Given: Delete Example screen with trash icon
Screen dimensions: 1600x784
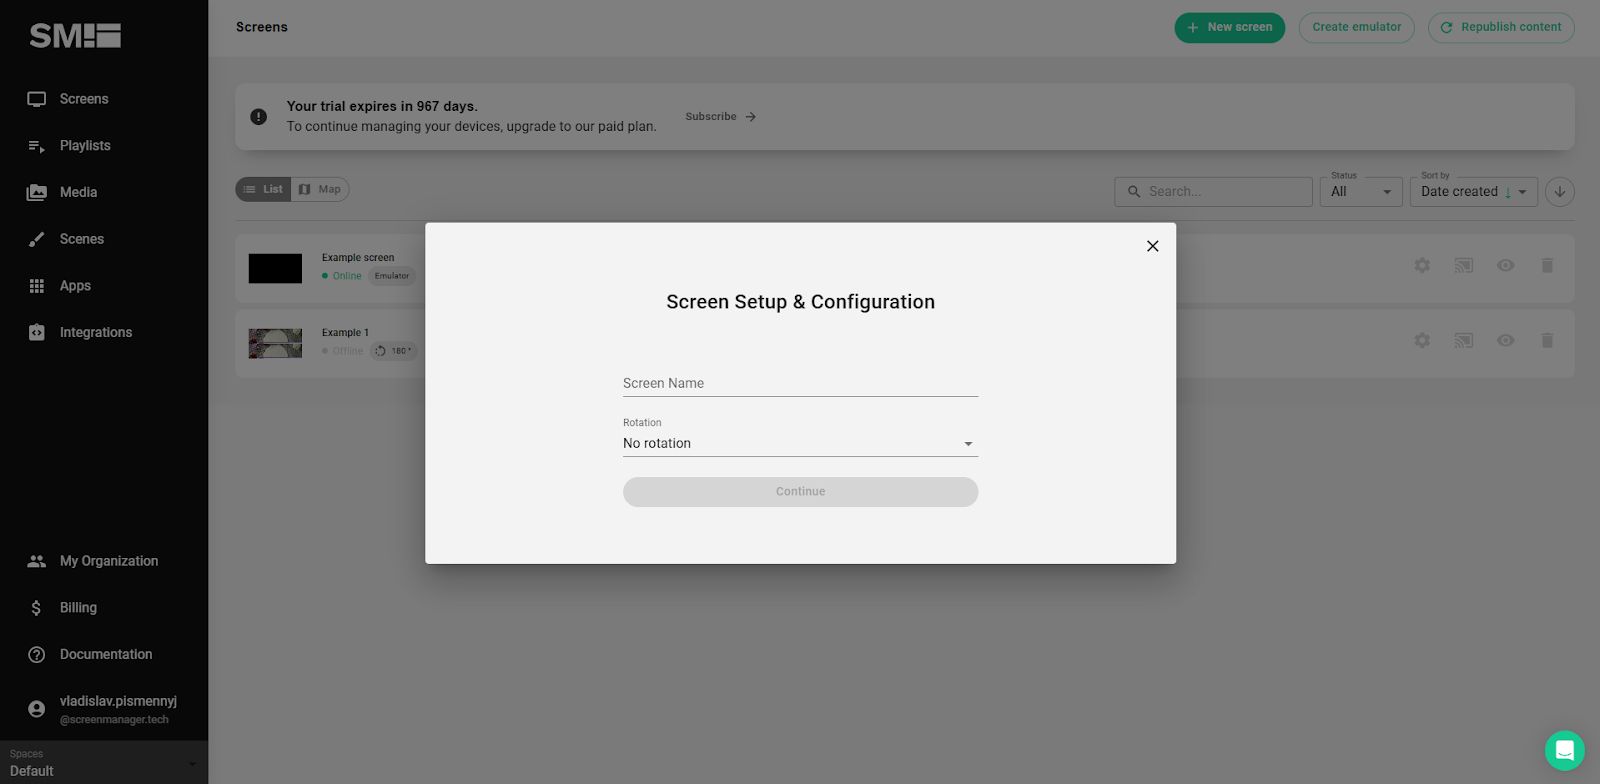Looking at the screenshot, I should pos(1547,266).
